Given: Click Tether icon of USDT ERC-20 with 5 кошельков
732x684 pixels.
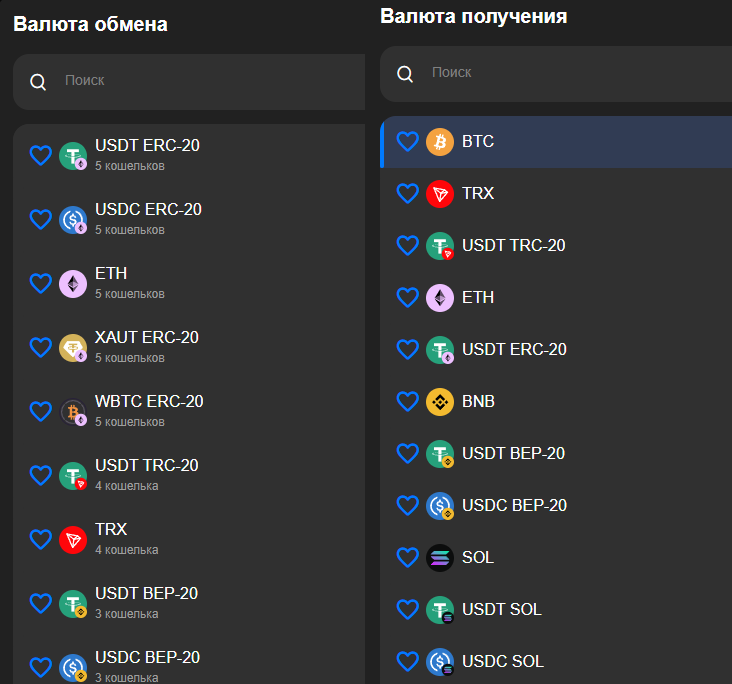Looking at the screenshot, I should click(x=73, y=156).
